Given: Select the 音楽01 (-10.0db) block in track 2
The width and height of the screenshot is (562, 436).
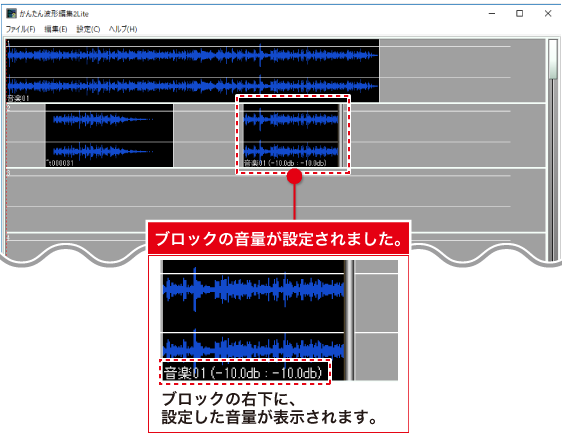Looking at the screenshot, I should coord(290,136).
